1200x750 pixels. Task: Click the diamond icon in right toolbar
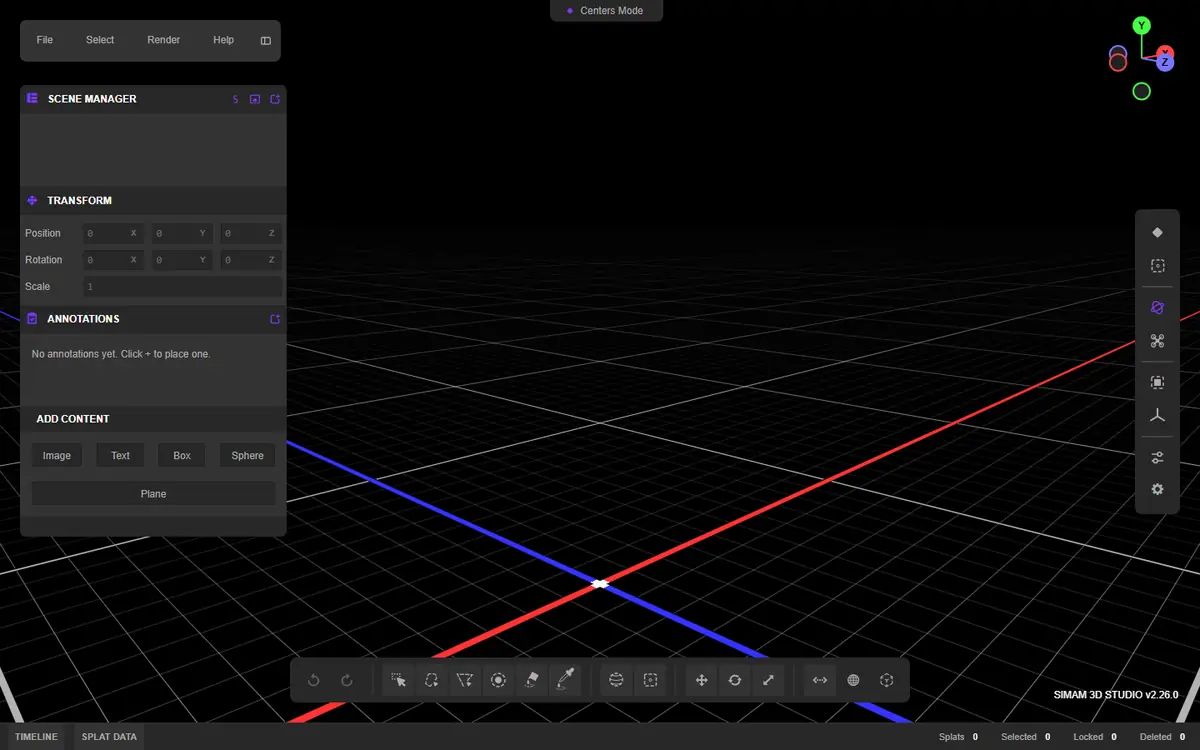[1157, 232]
